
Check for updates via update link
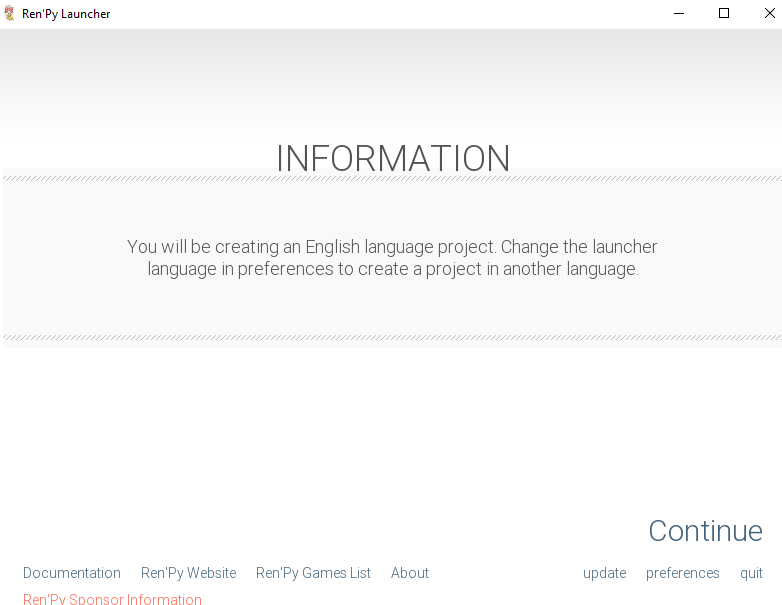(604, 573)
